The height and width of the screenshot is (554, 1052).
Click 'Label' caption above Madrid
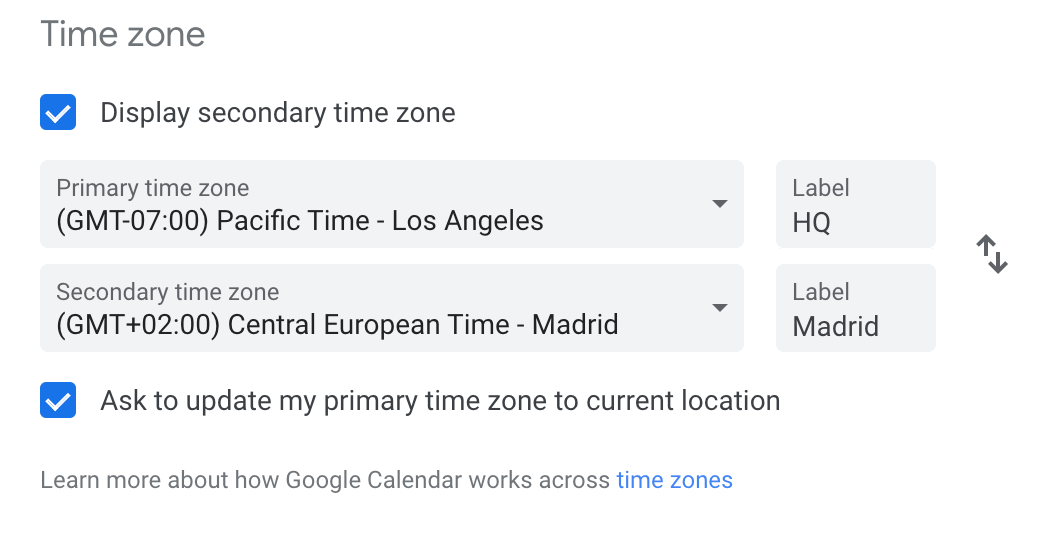tap(821, 292)
